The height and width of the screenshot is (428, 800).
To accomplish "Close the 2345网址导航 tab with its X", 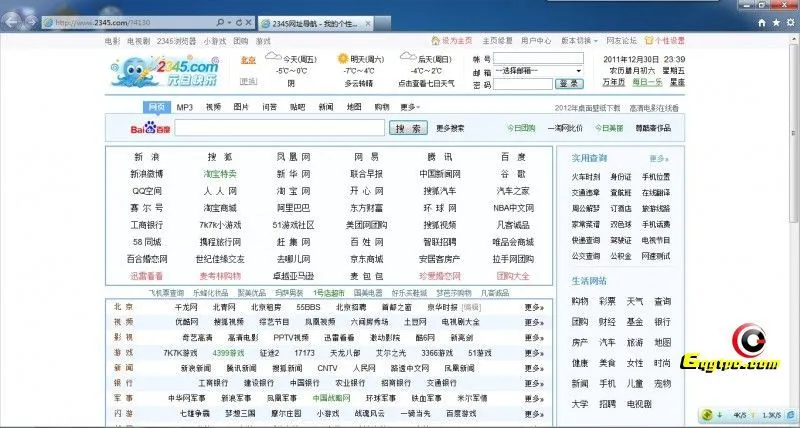I will tap(368, 23).
